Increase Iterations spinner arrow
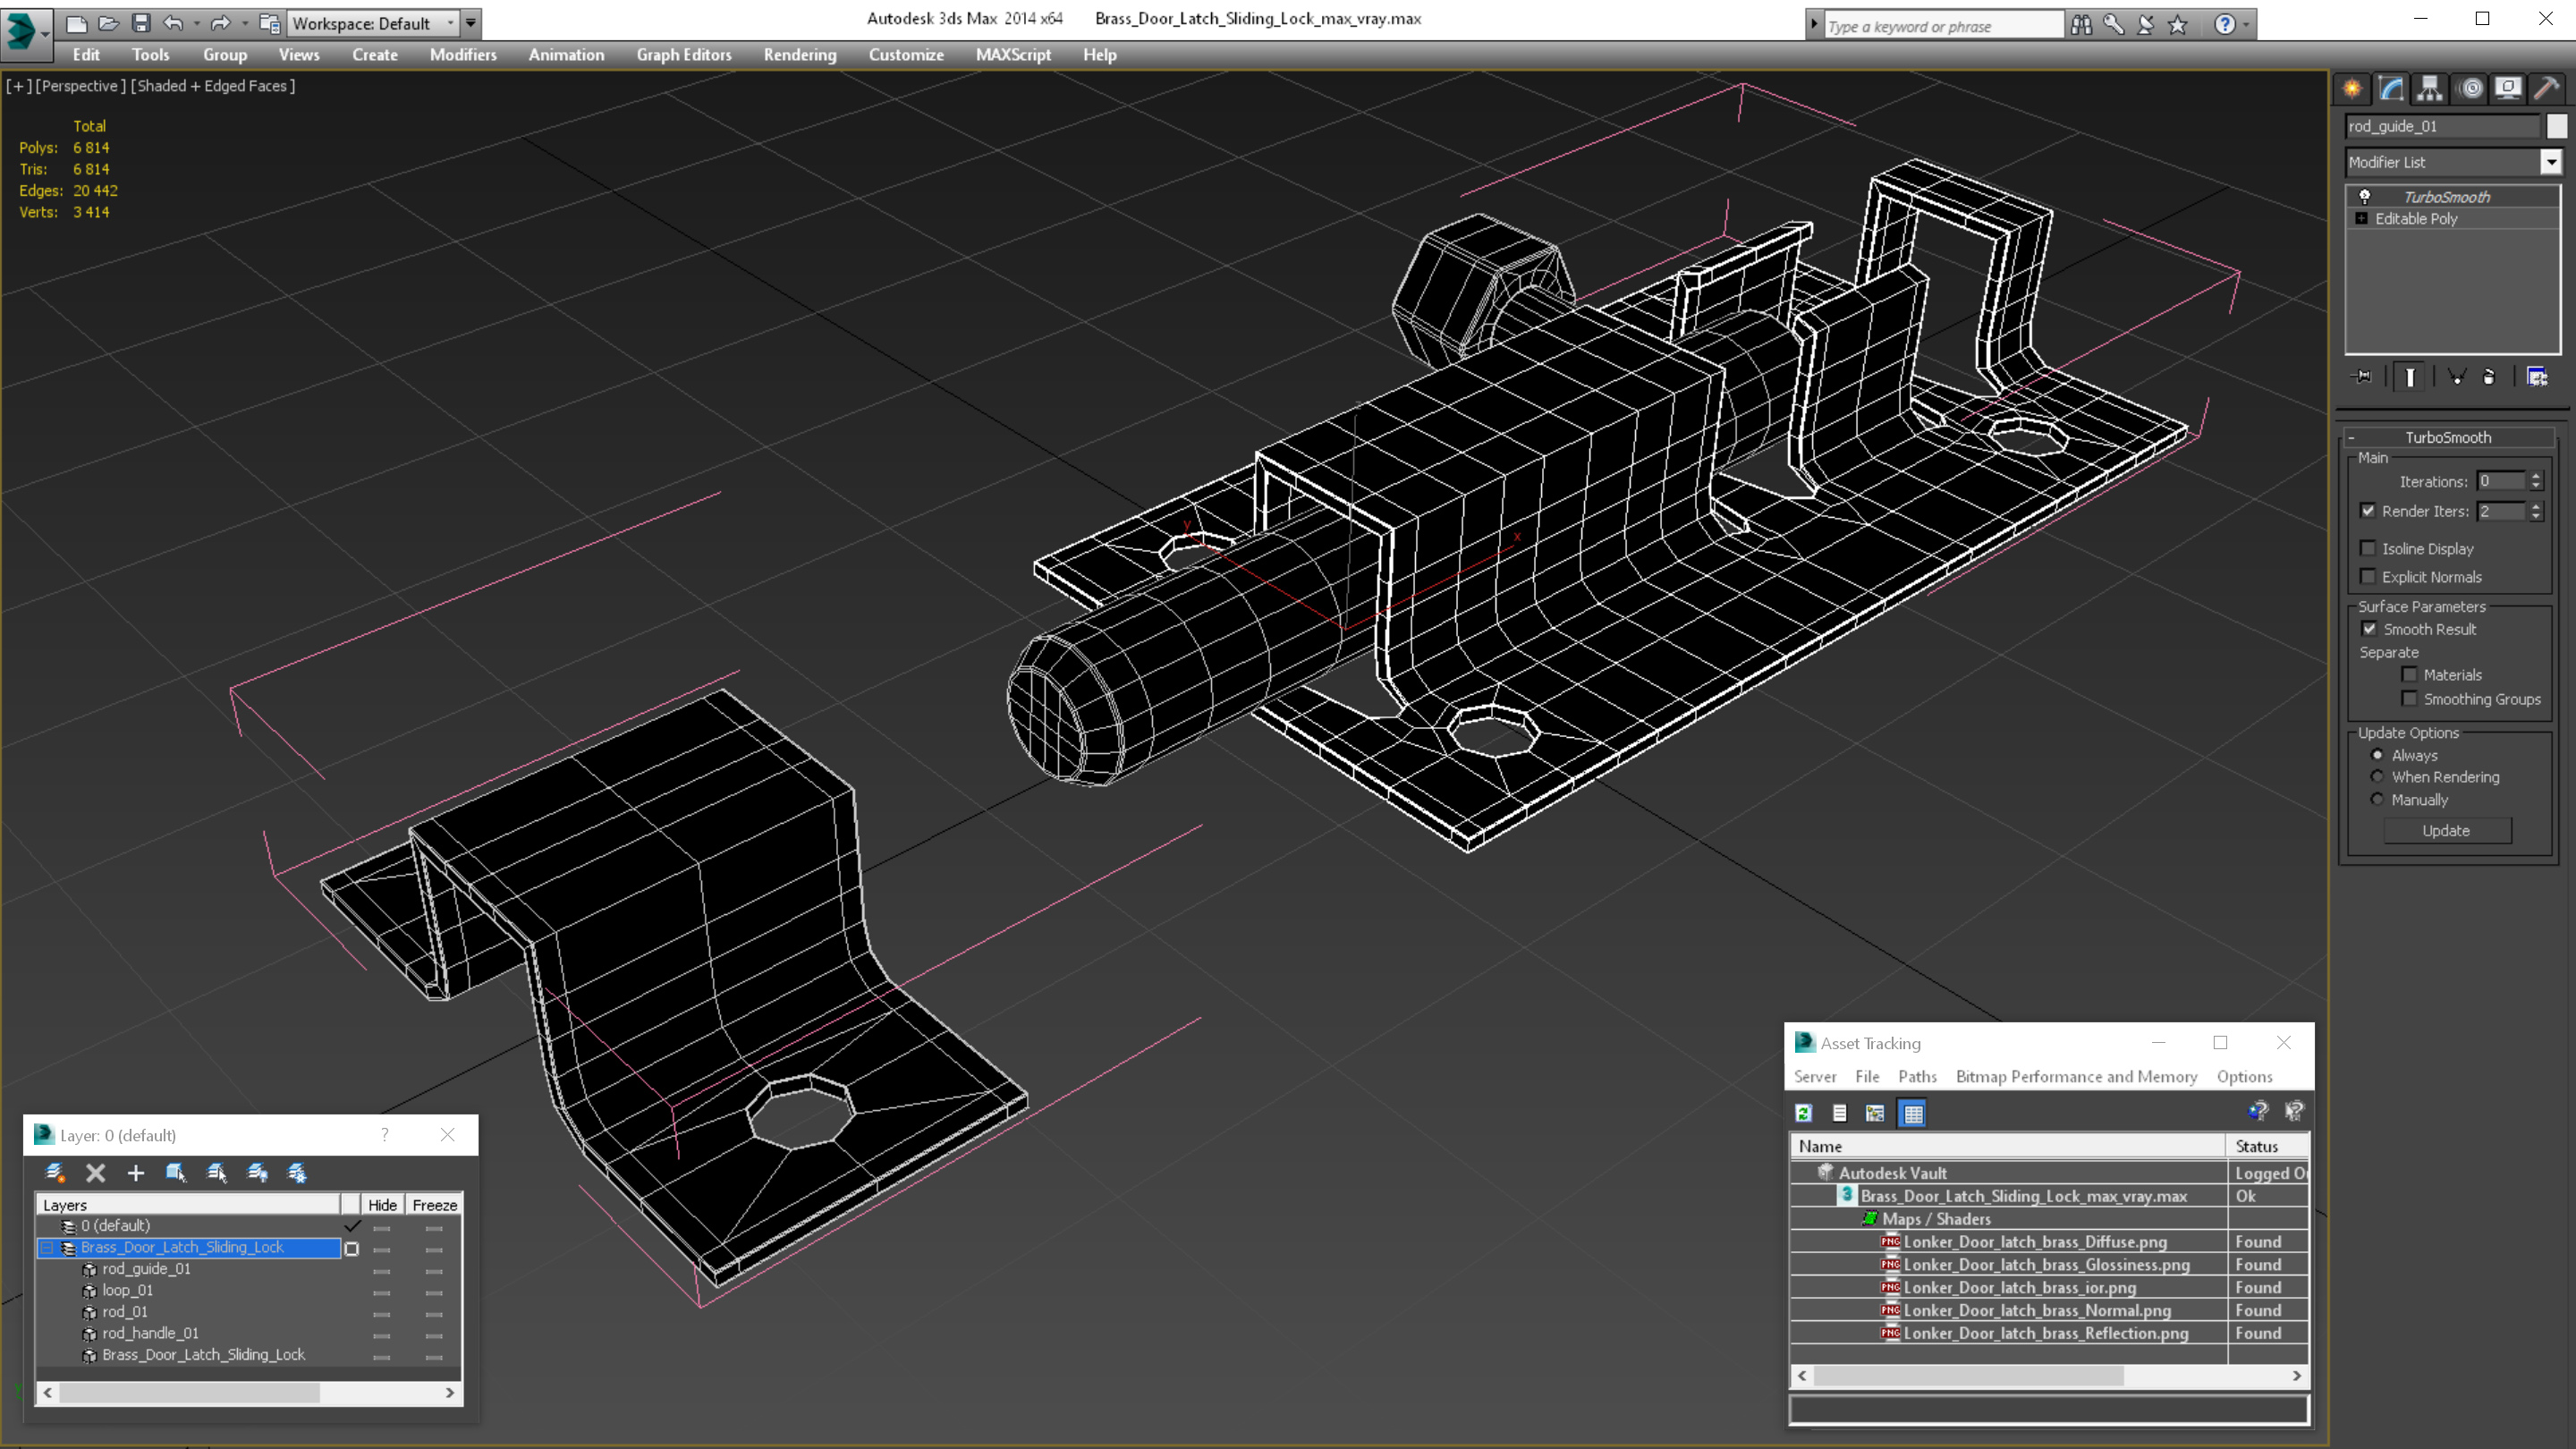Screen dimensions: 2576x1449 [2536, 476]
